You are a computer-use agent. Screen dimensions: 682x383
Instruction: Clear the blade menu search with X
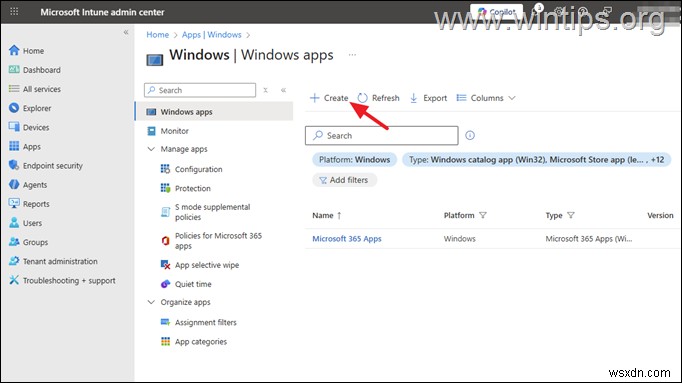click(x=265, y=90)
